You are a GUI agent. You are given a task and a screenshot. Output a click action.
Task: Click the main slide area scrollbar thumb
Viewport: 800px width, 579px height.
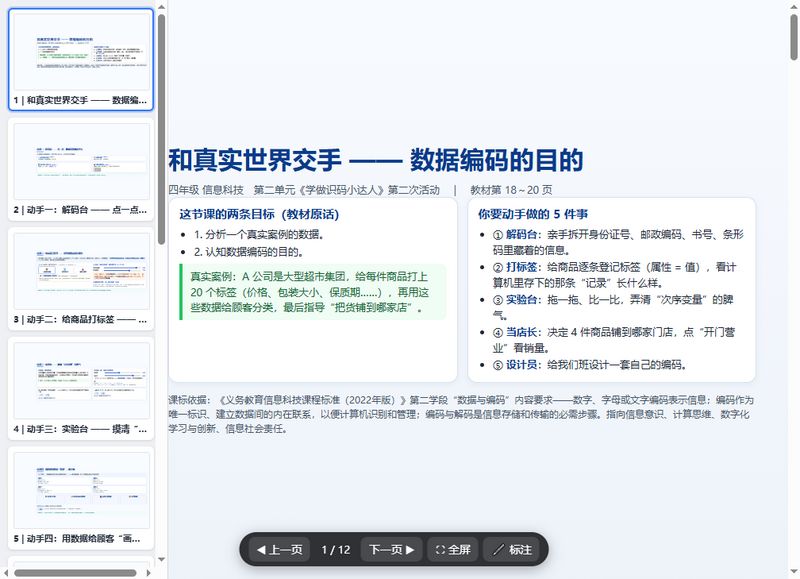pos(794,37)
